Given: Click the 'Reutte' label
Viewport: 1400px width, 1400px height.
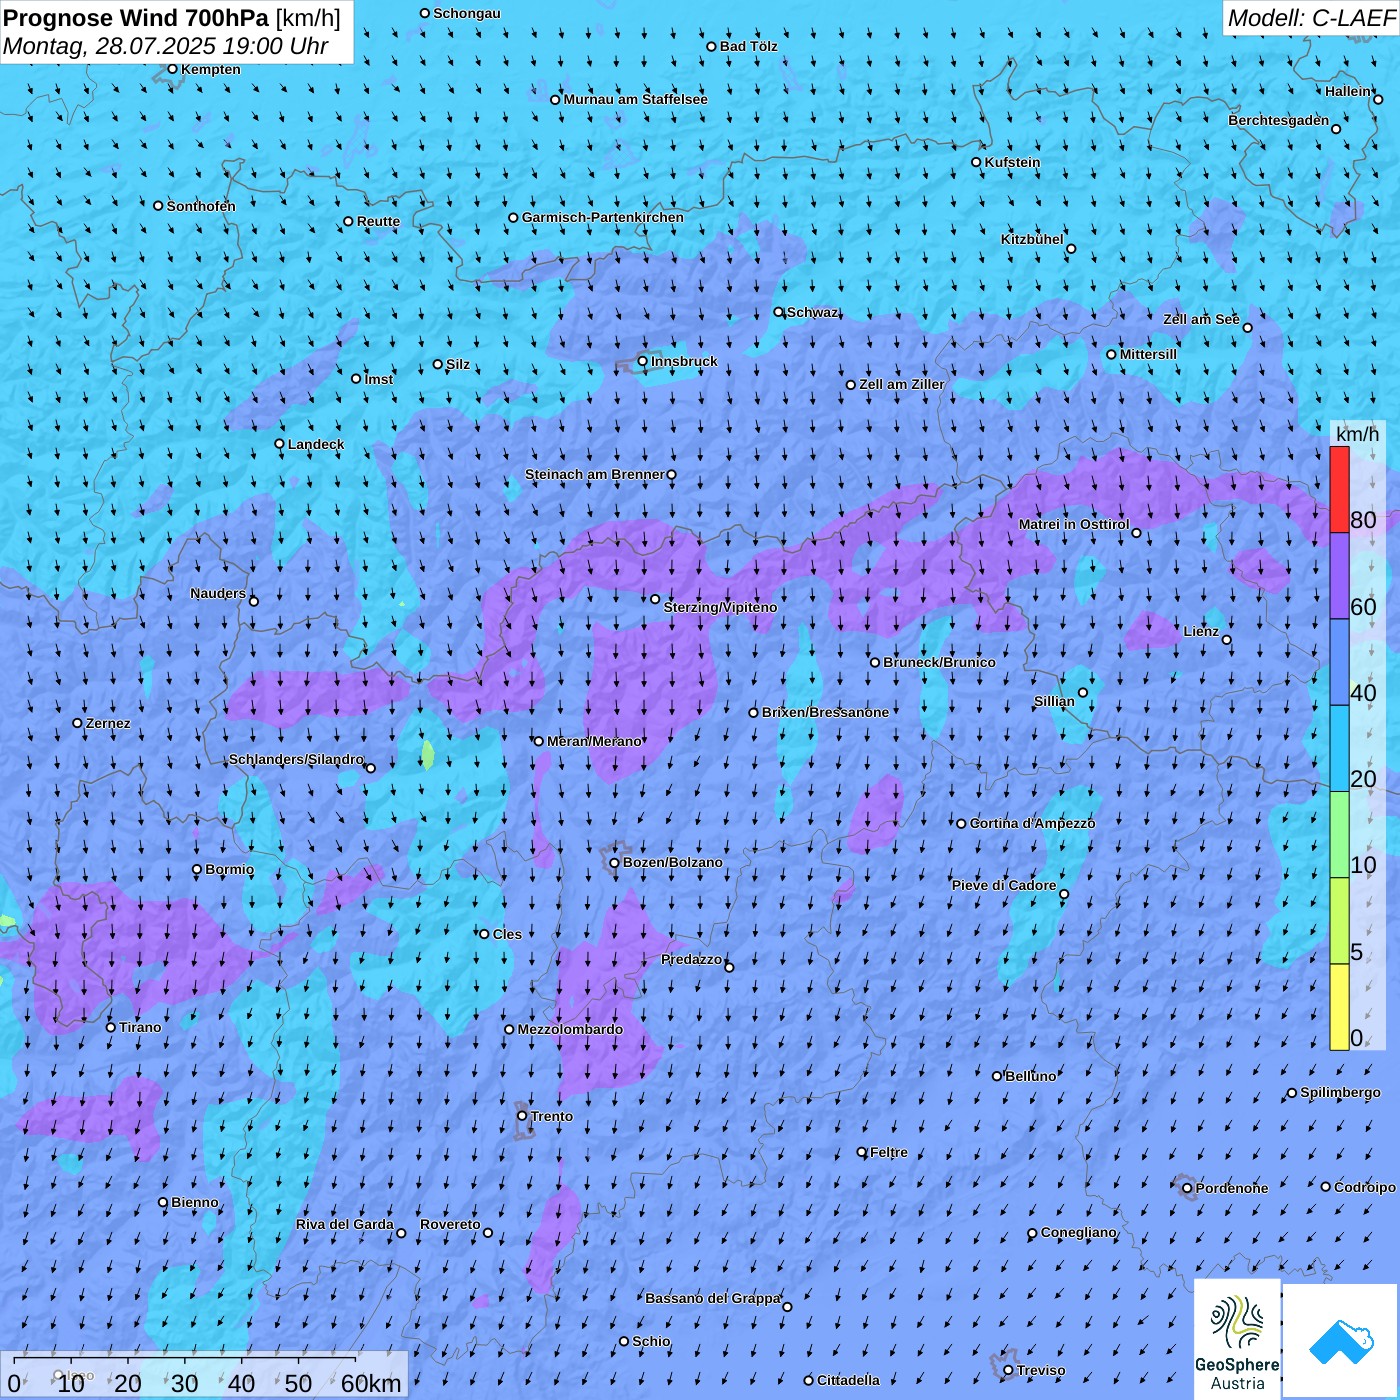Looking at the screenshot, I should coord(378,221).
